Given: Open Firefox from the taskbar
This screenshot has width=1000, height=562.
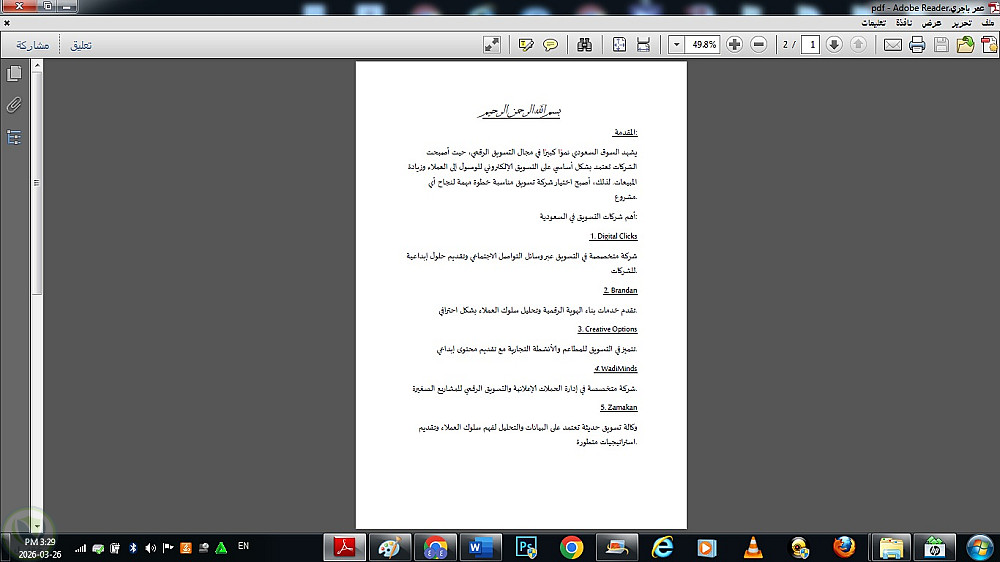Looking at the screenshot, I should point(844,547).
